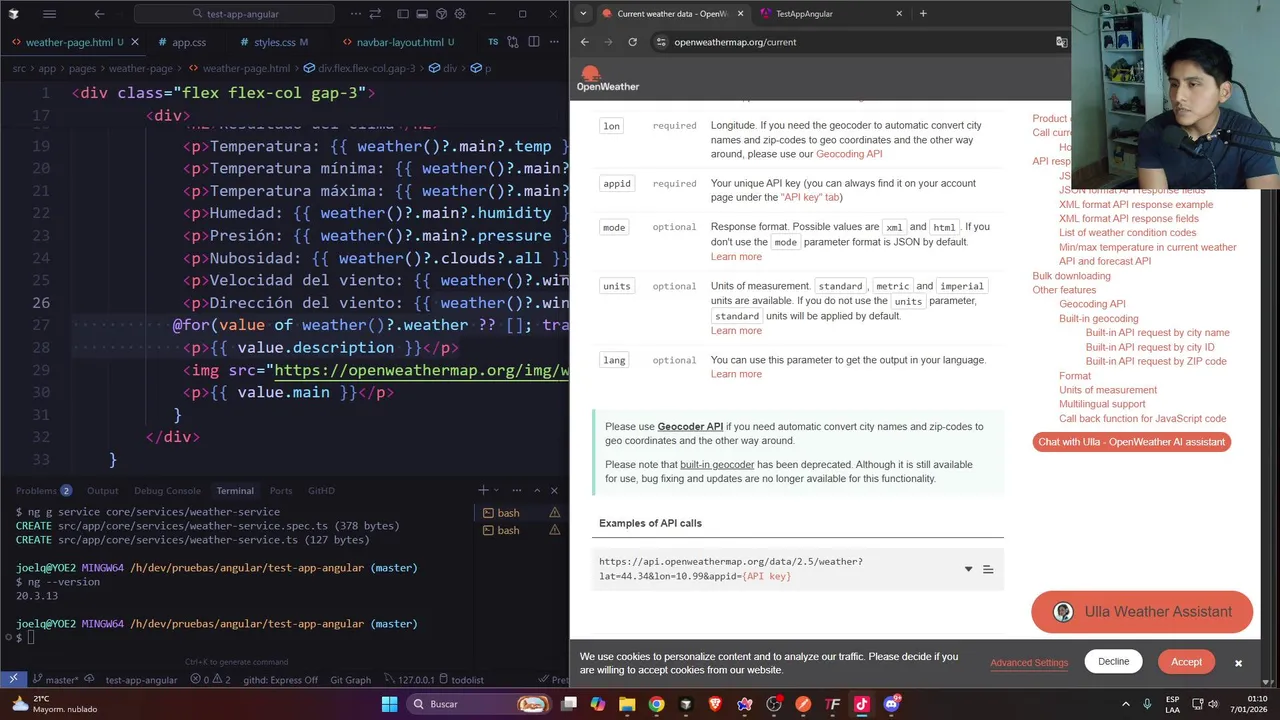Go back in the browser

pyautogui.click(x=585, y=42)
